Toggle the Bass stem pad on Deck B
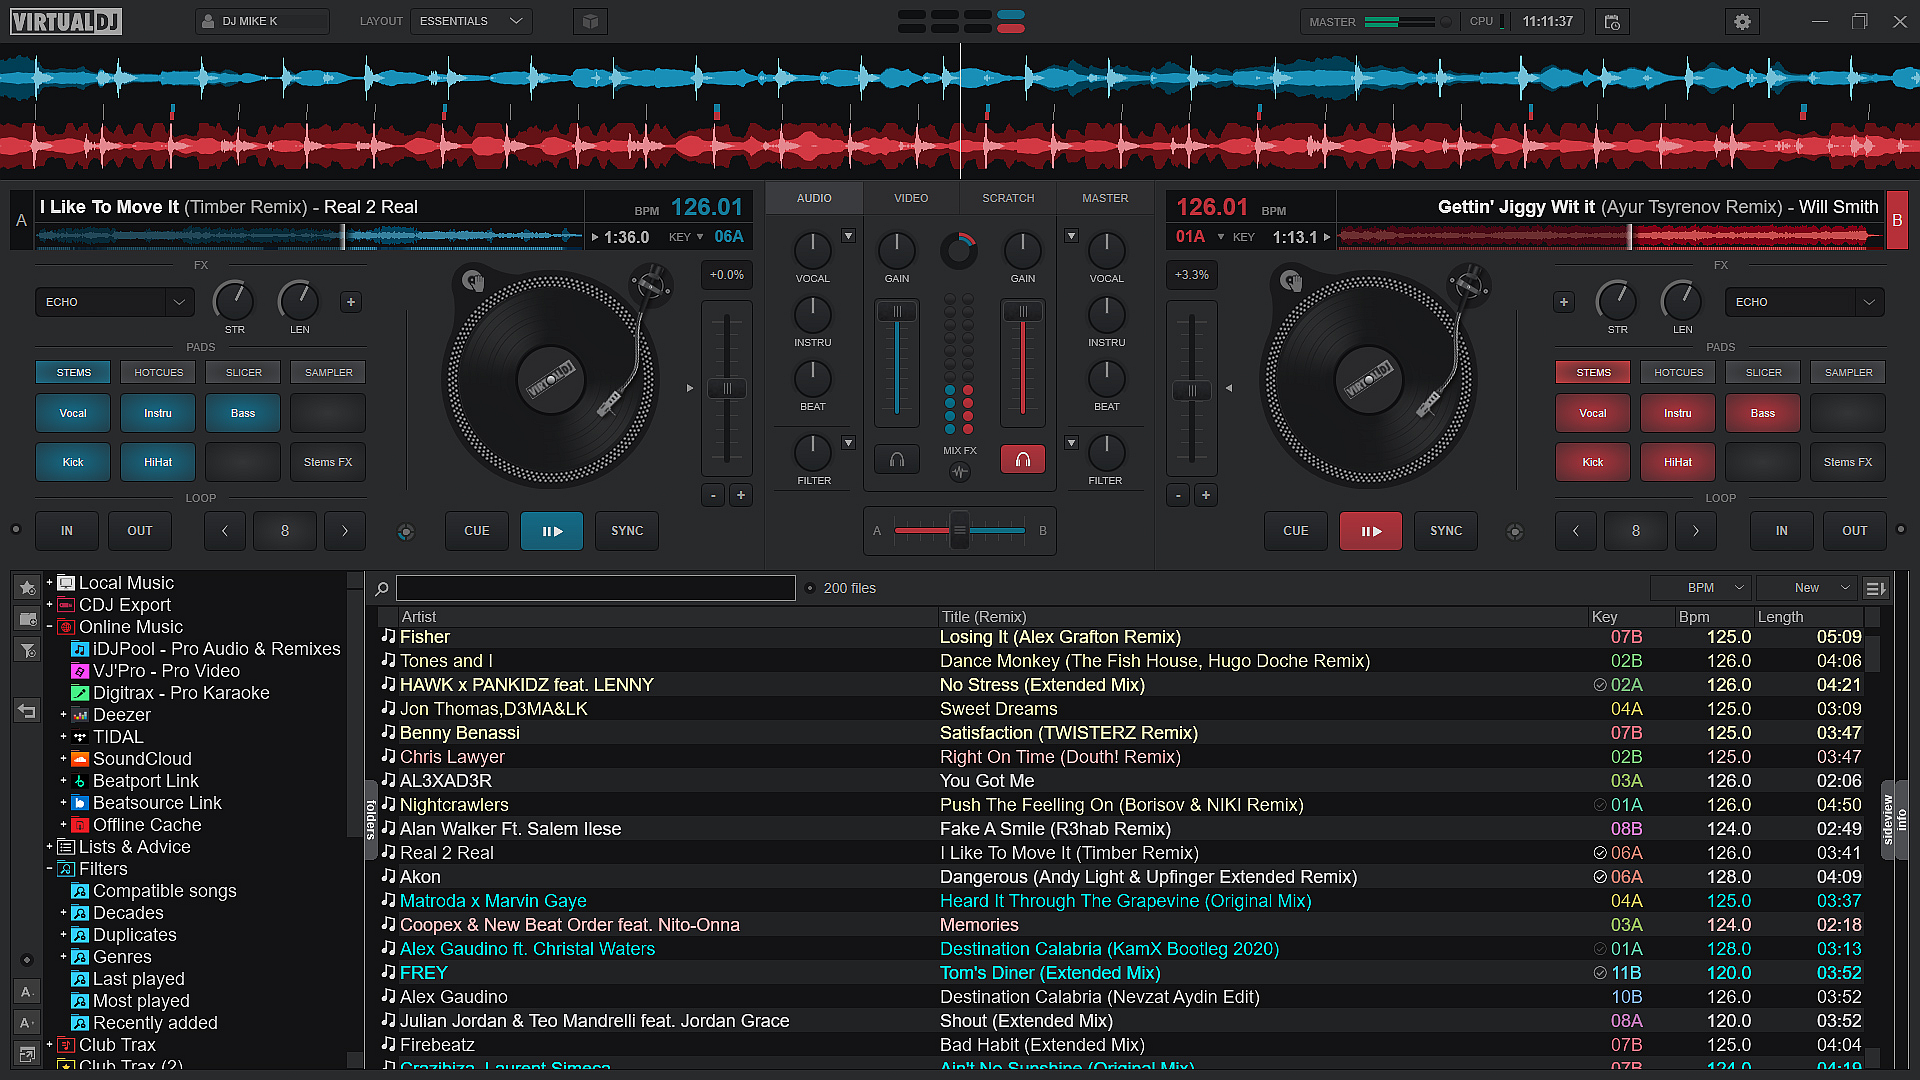 (1762, 413)
